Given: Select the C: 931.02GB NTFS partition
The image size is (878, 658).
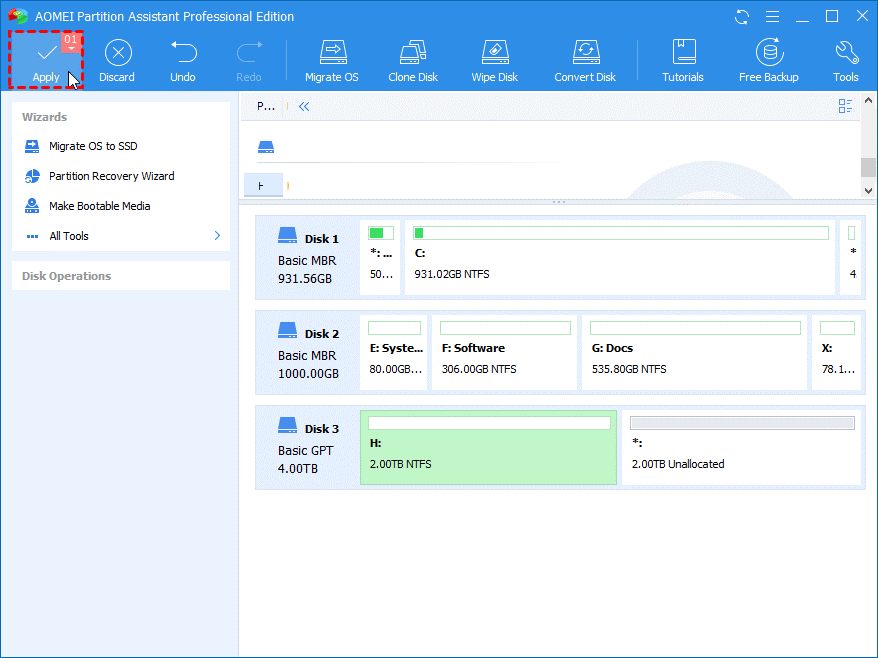Looking at the screenshot, I should tap(620, 258).
